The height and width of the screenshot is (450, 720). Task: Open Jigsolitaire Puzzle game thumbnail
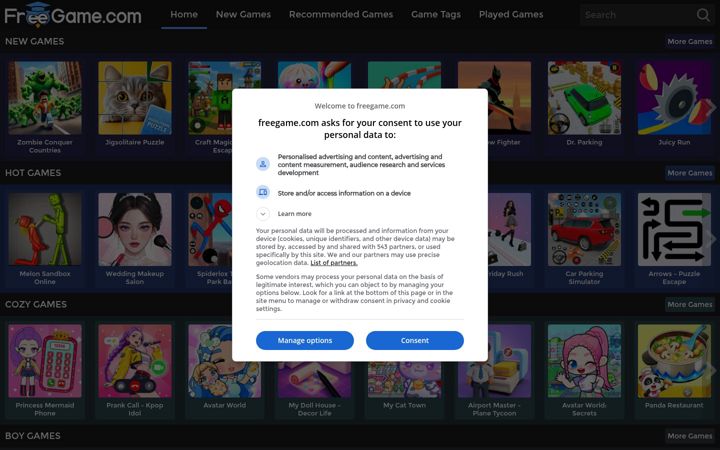[x=135, y=98]
